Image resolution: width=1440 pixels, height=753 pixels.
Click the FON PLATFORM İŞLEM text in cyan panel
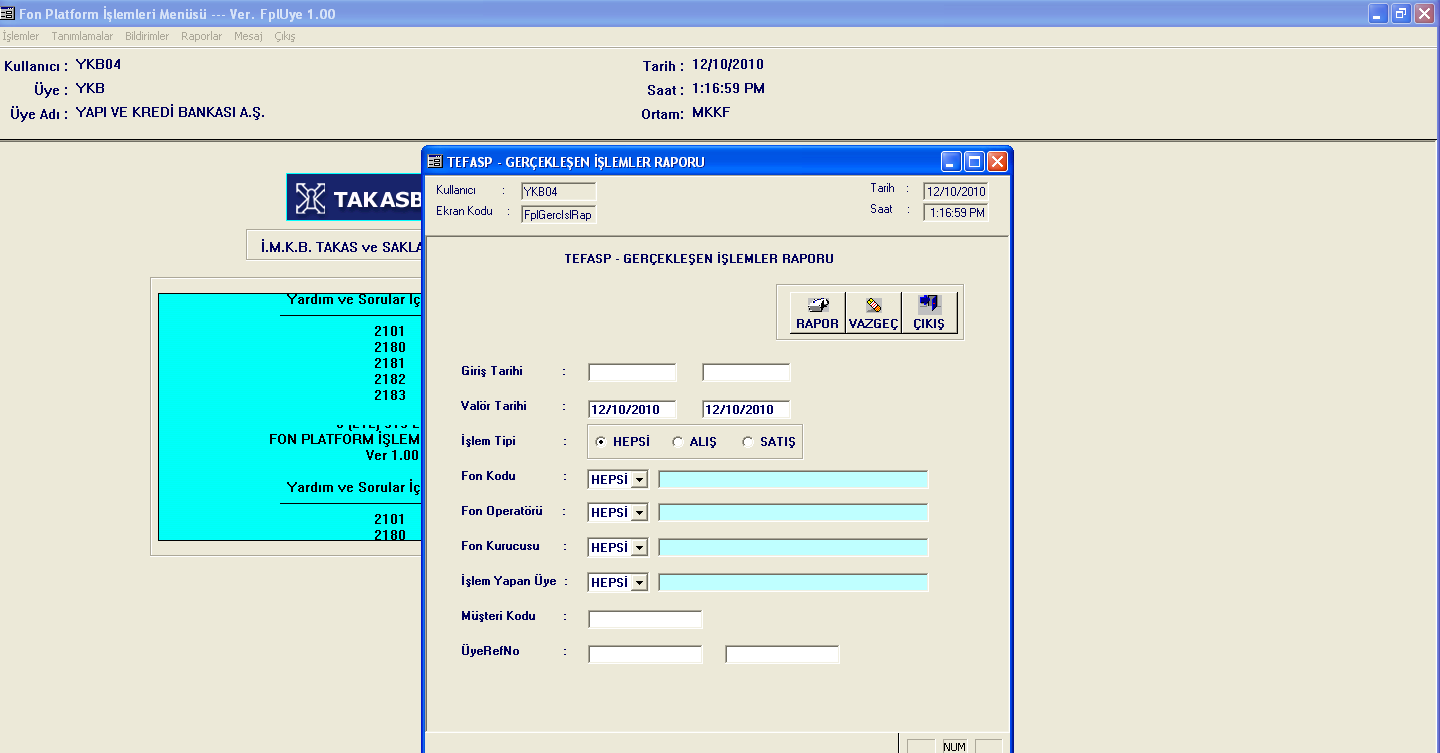coord(345,439)
